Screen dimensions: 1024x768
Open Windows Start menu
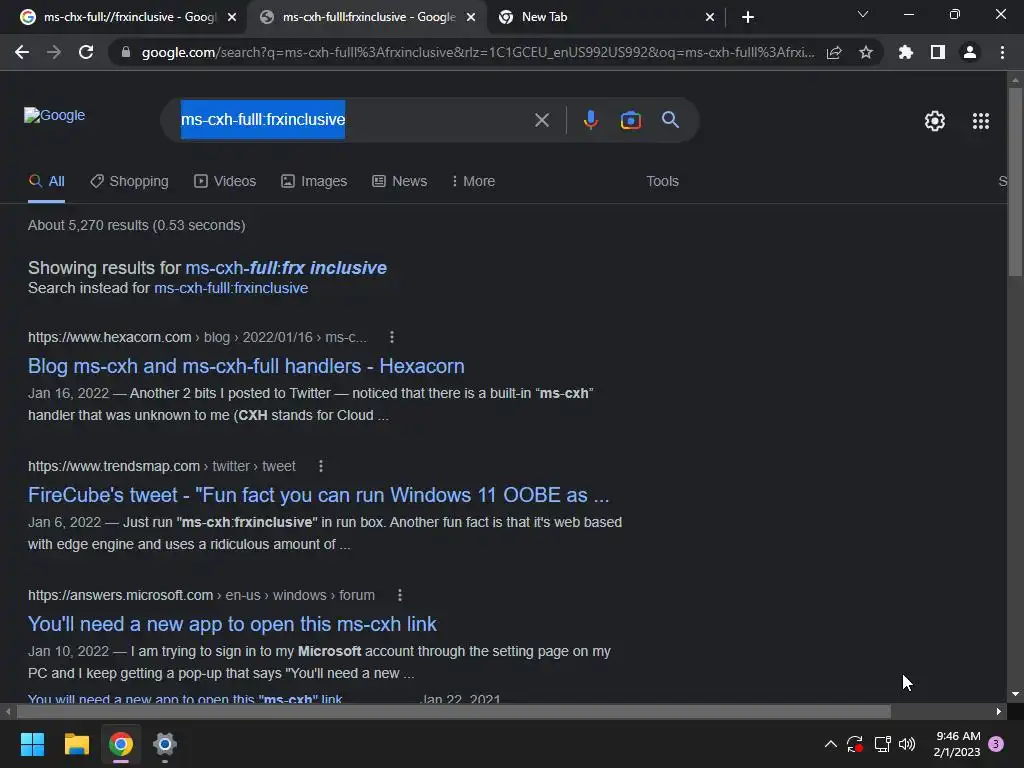[32, 744]
